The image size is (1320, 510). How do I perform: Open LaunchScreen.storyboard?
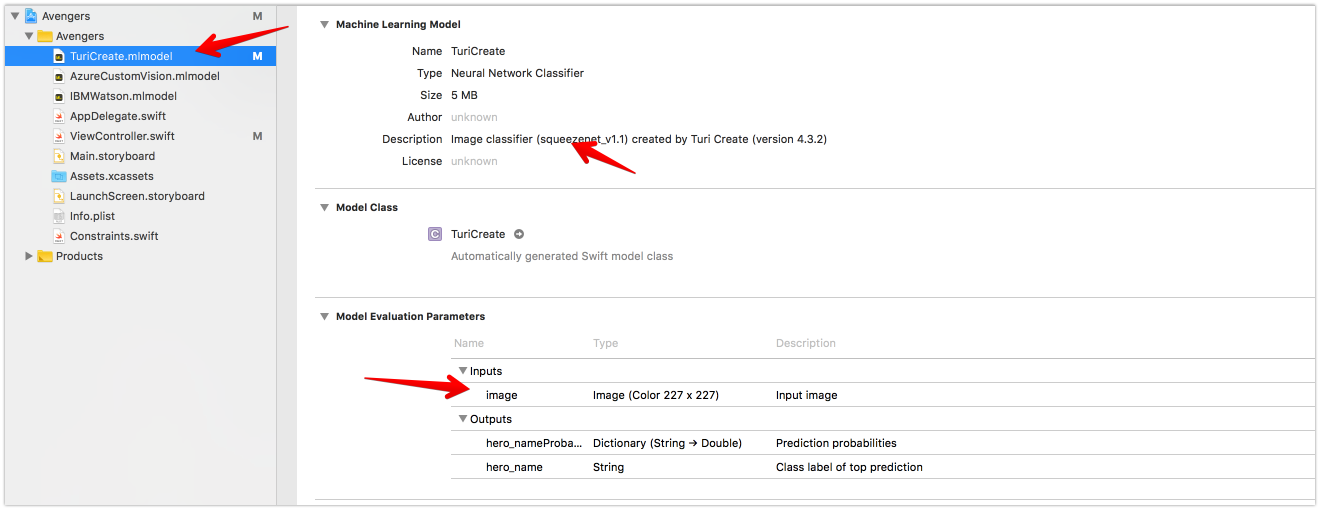tap(137, 196)
